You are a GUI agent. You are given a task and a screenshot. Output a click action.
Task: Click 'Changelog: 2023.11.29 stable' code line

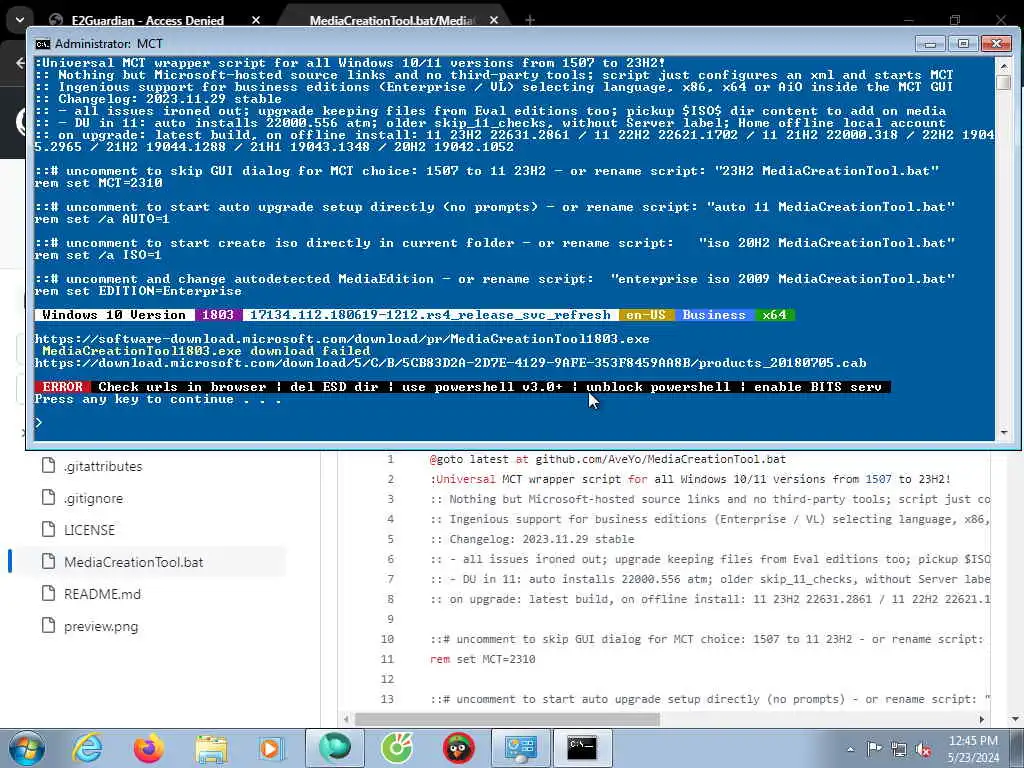click(532, 539)
